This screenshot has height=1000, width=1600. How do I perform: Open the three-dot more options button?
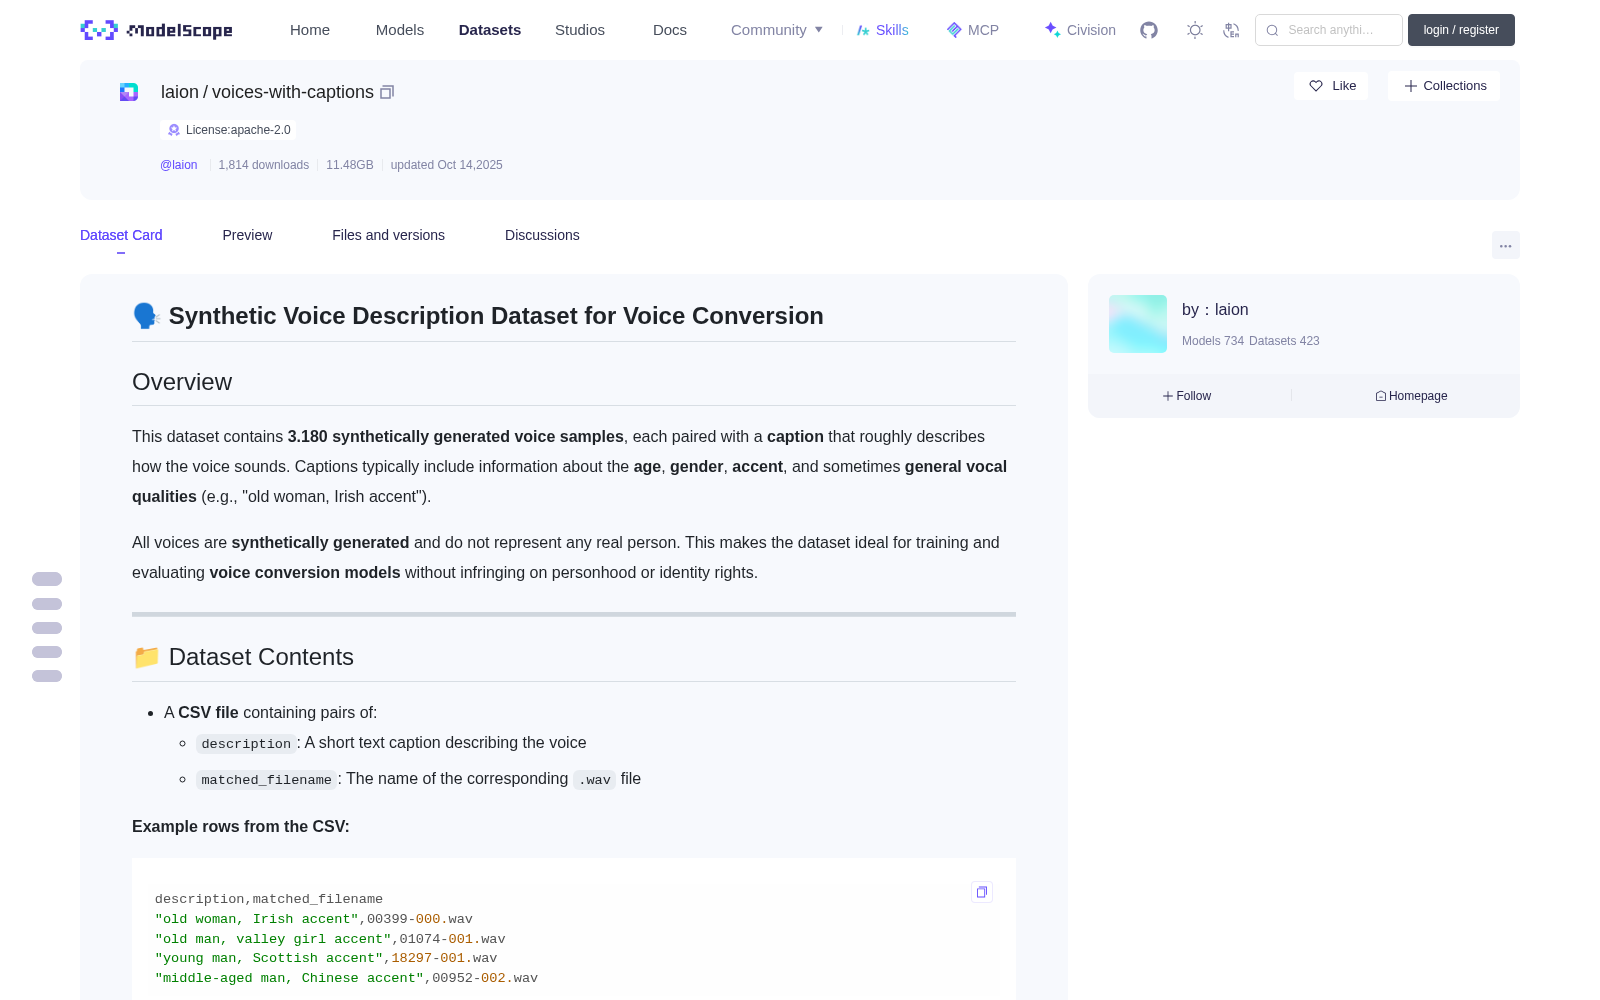click(x=1505, y=245)
